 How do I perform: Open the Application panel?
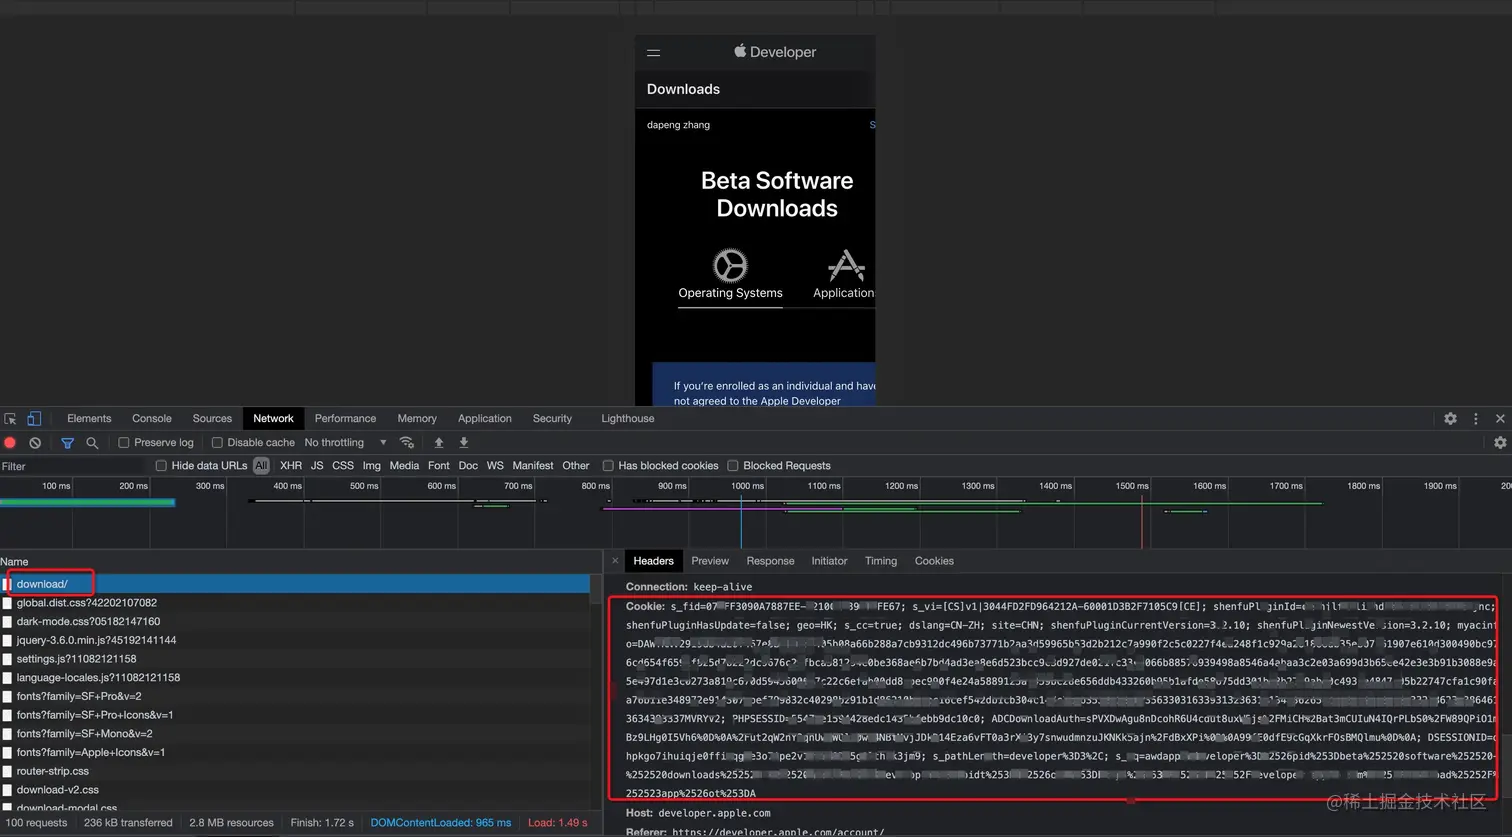(x=485, y=419)
